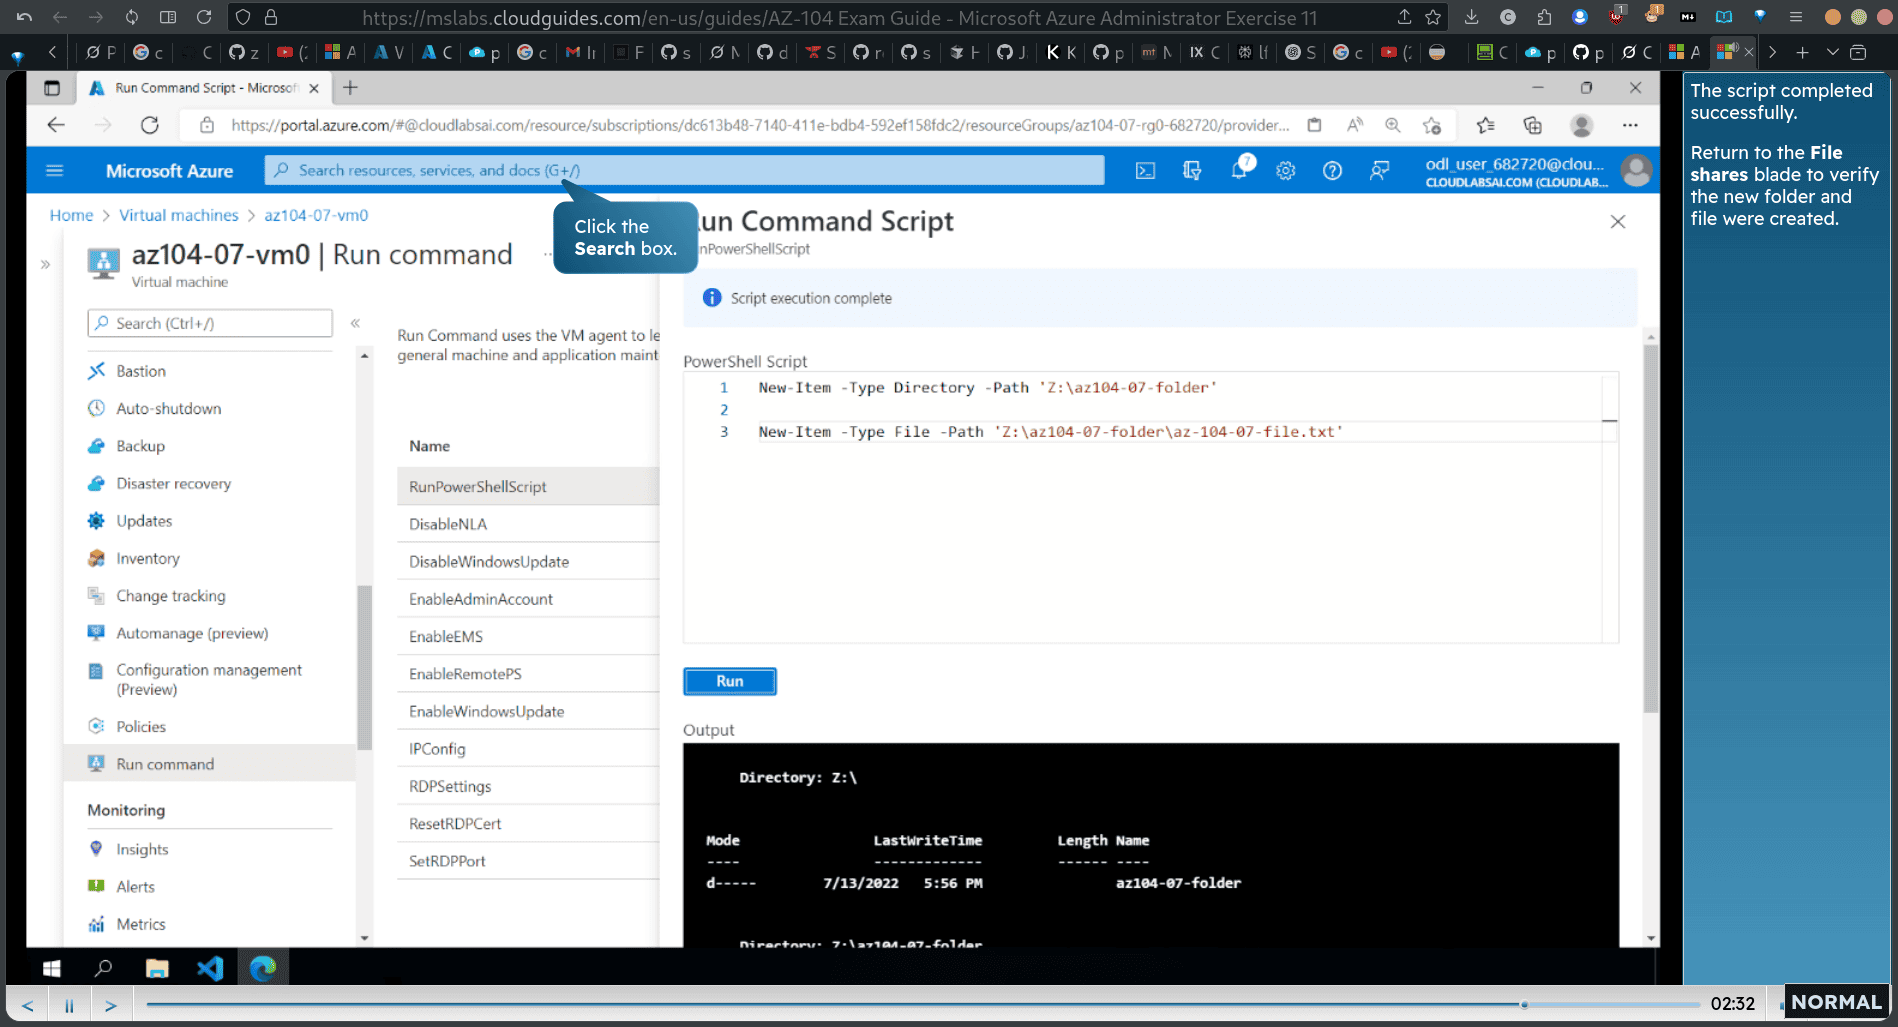
Task: Open Inventory in VM menu
Action: tap(148, 558)
